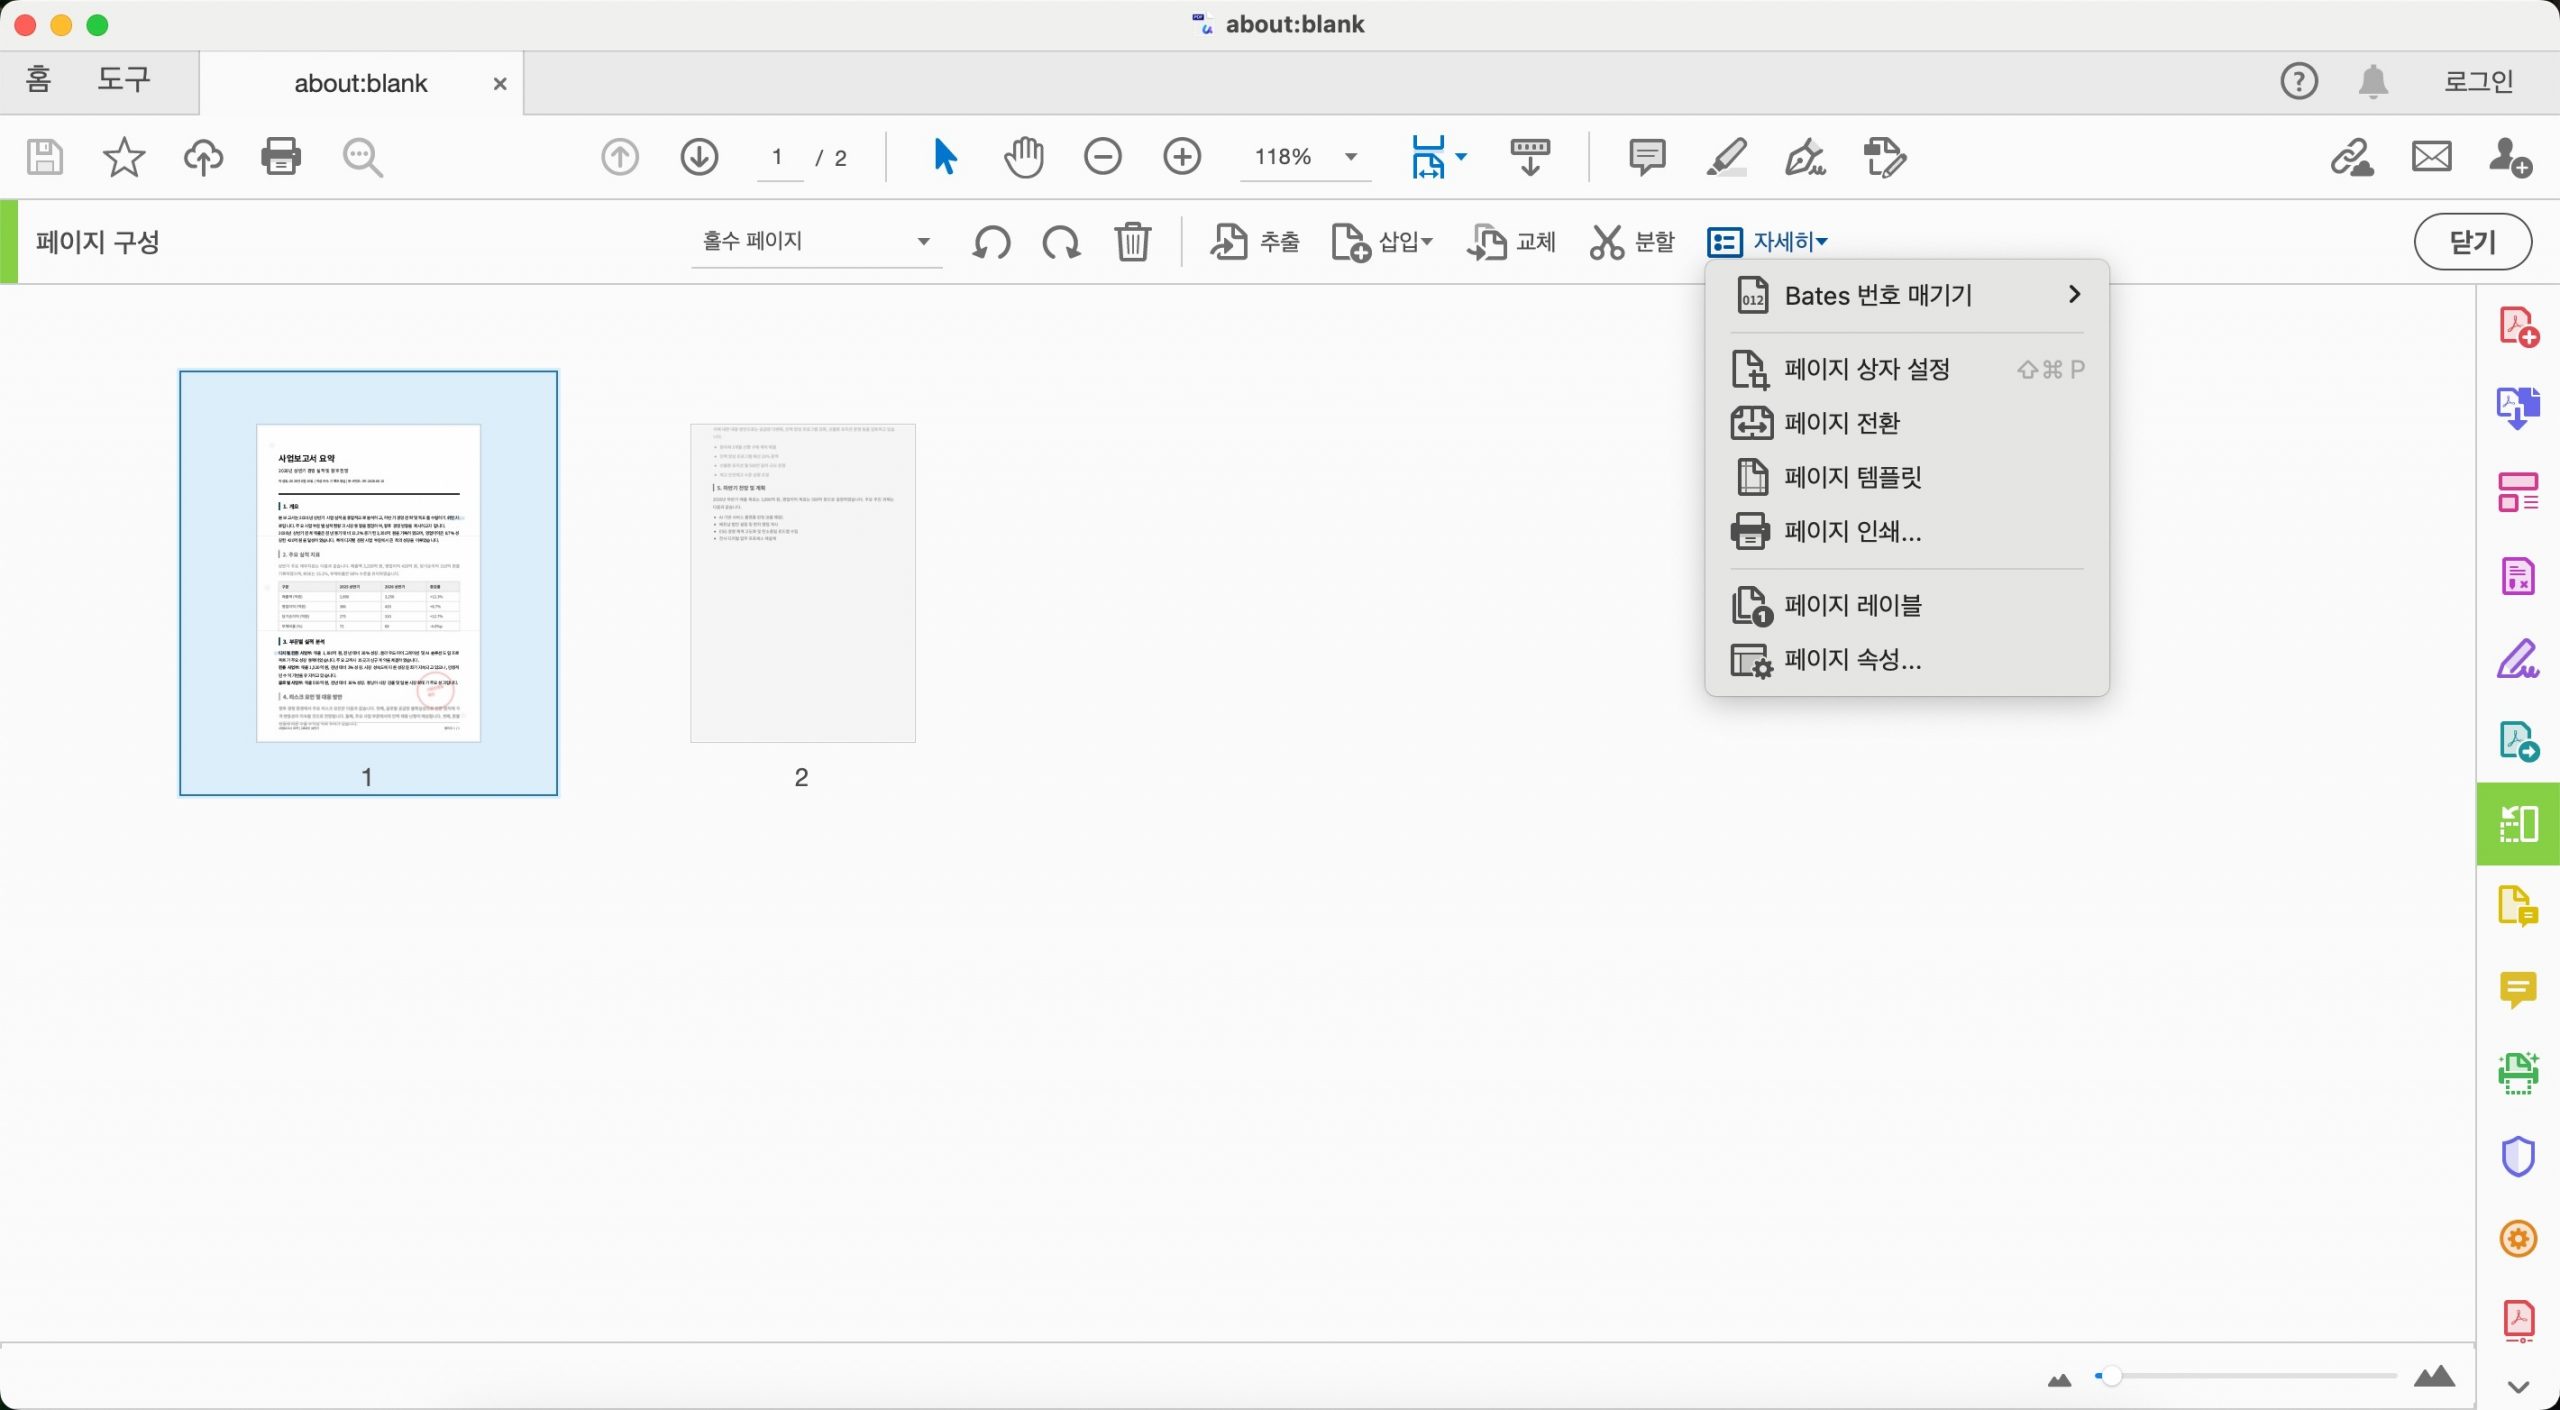Delete selected pages with trash icon
The height and width of the screenshot is (1410, 2560).
click(1132, 242)
